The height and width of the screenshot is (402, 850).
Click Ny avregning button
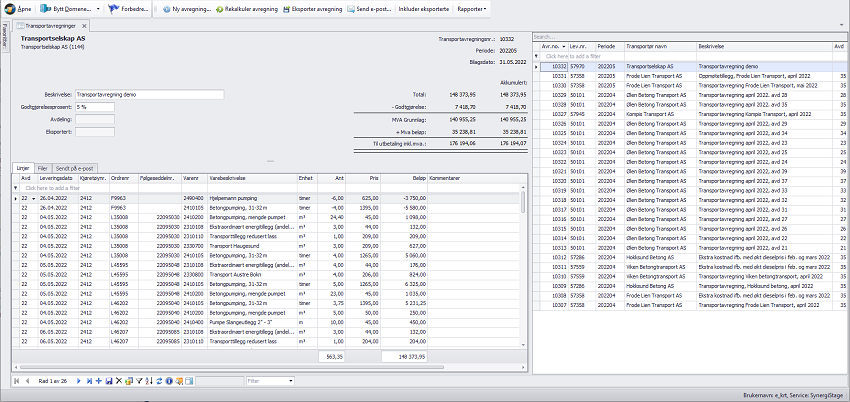pos(188,9)
